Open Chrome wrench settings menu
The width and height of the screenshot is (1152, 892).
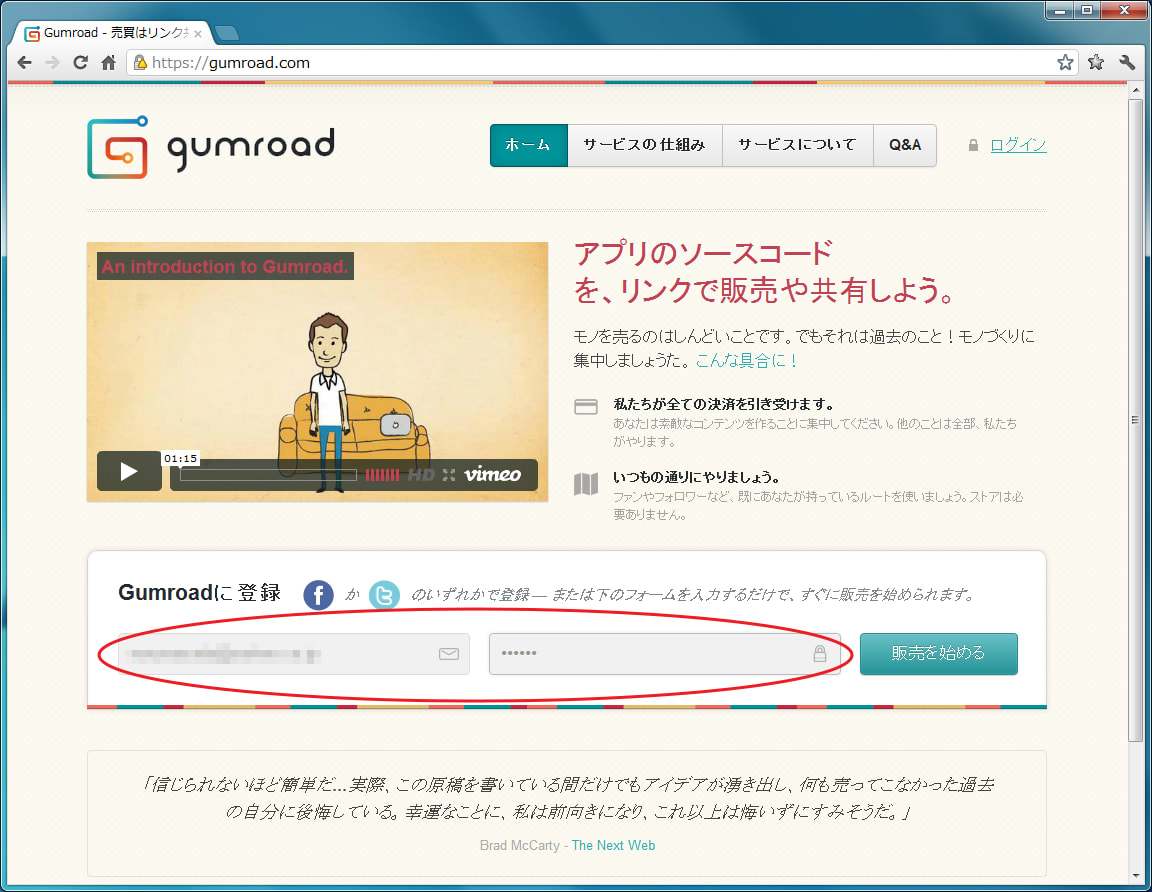[1127, 62]
